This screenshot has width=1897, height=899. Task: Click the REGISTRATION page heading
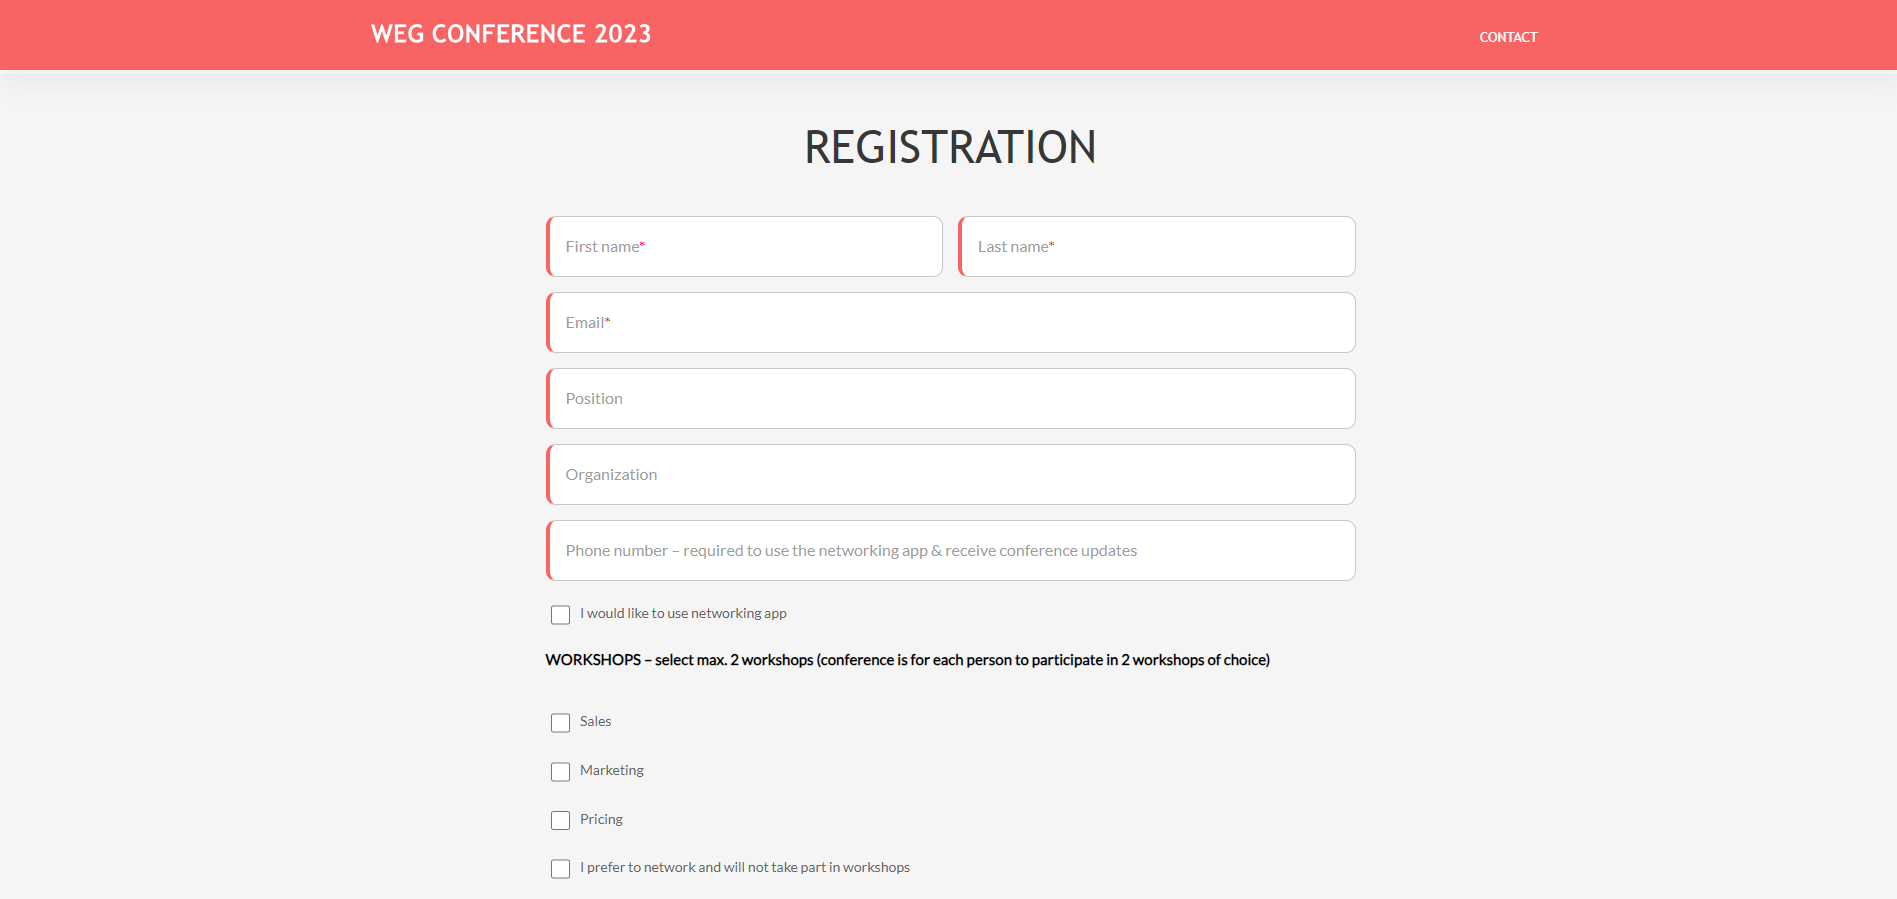coord(950,148)
